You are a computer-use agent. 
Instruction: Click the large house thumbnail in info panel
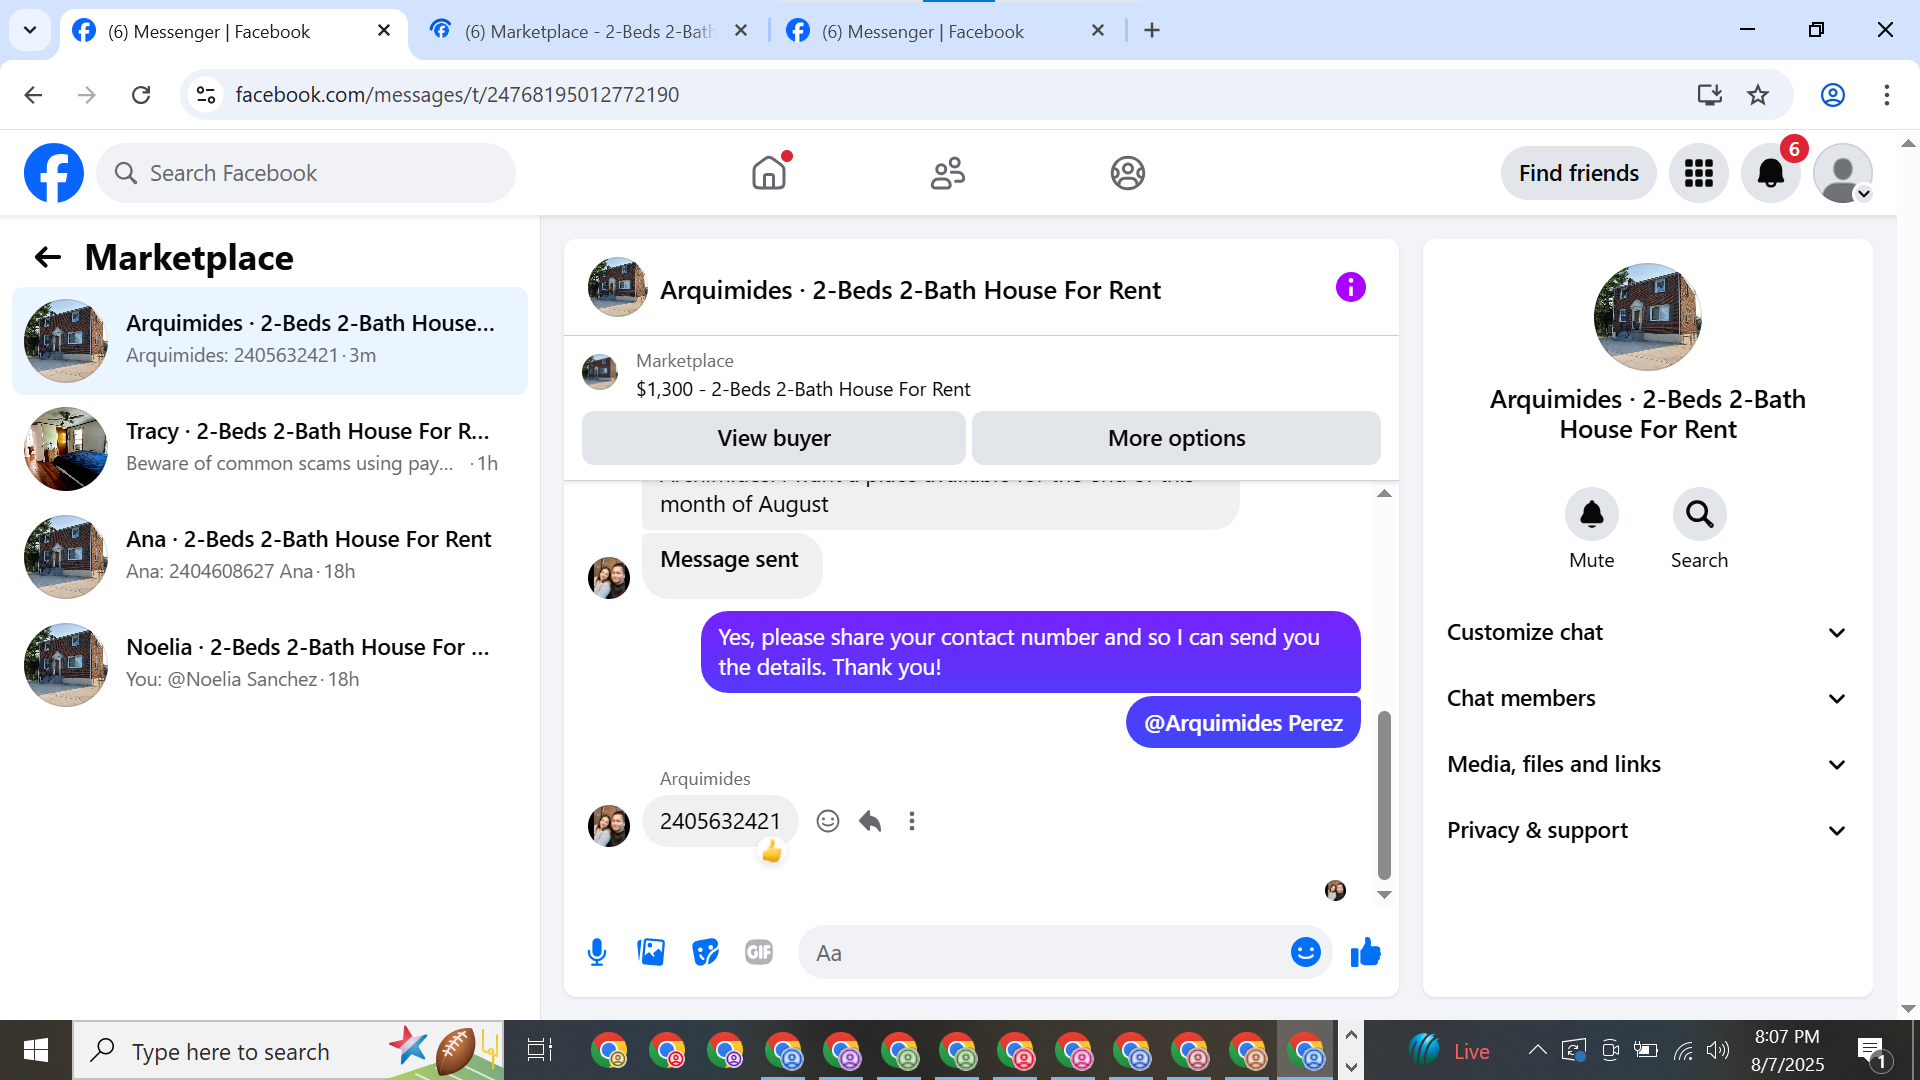click(1647, 317)
